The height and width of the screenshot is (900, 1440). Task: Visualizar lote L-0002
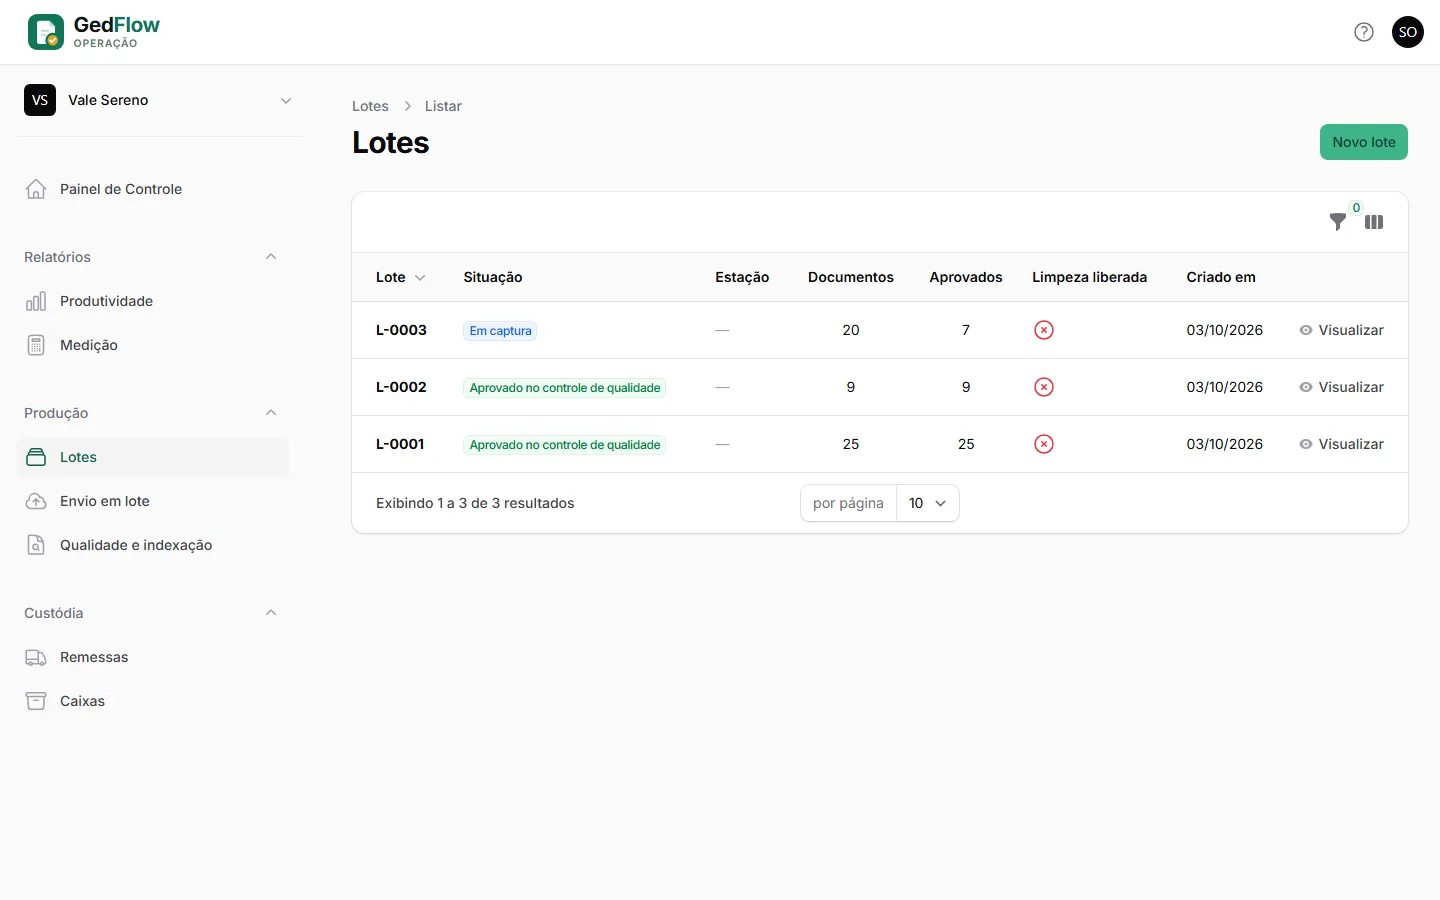pyautogui.click(x=1341, y=387)
